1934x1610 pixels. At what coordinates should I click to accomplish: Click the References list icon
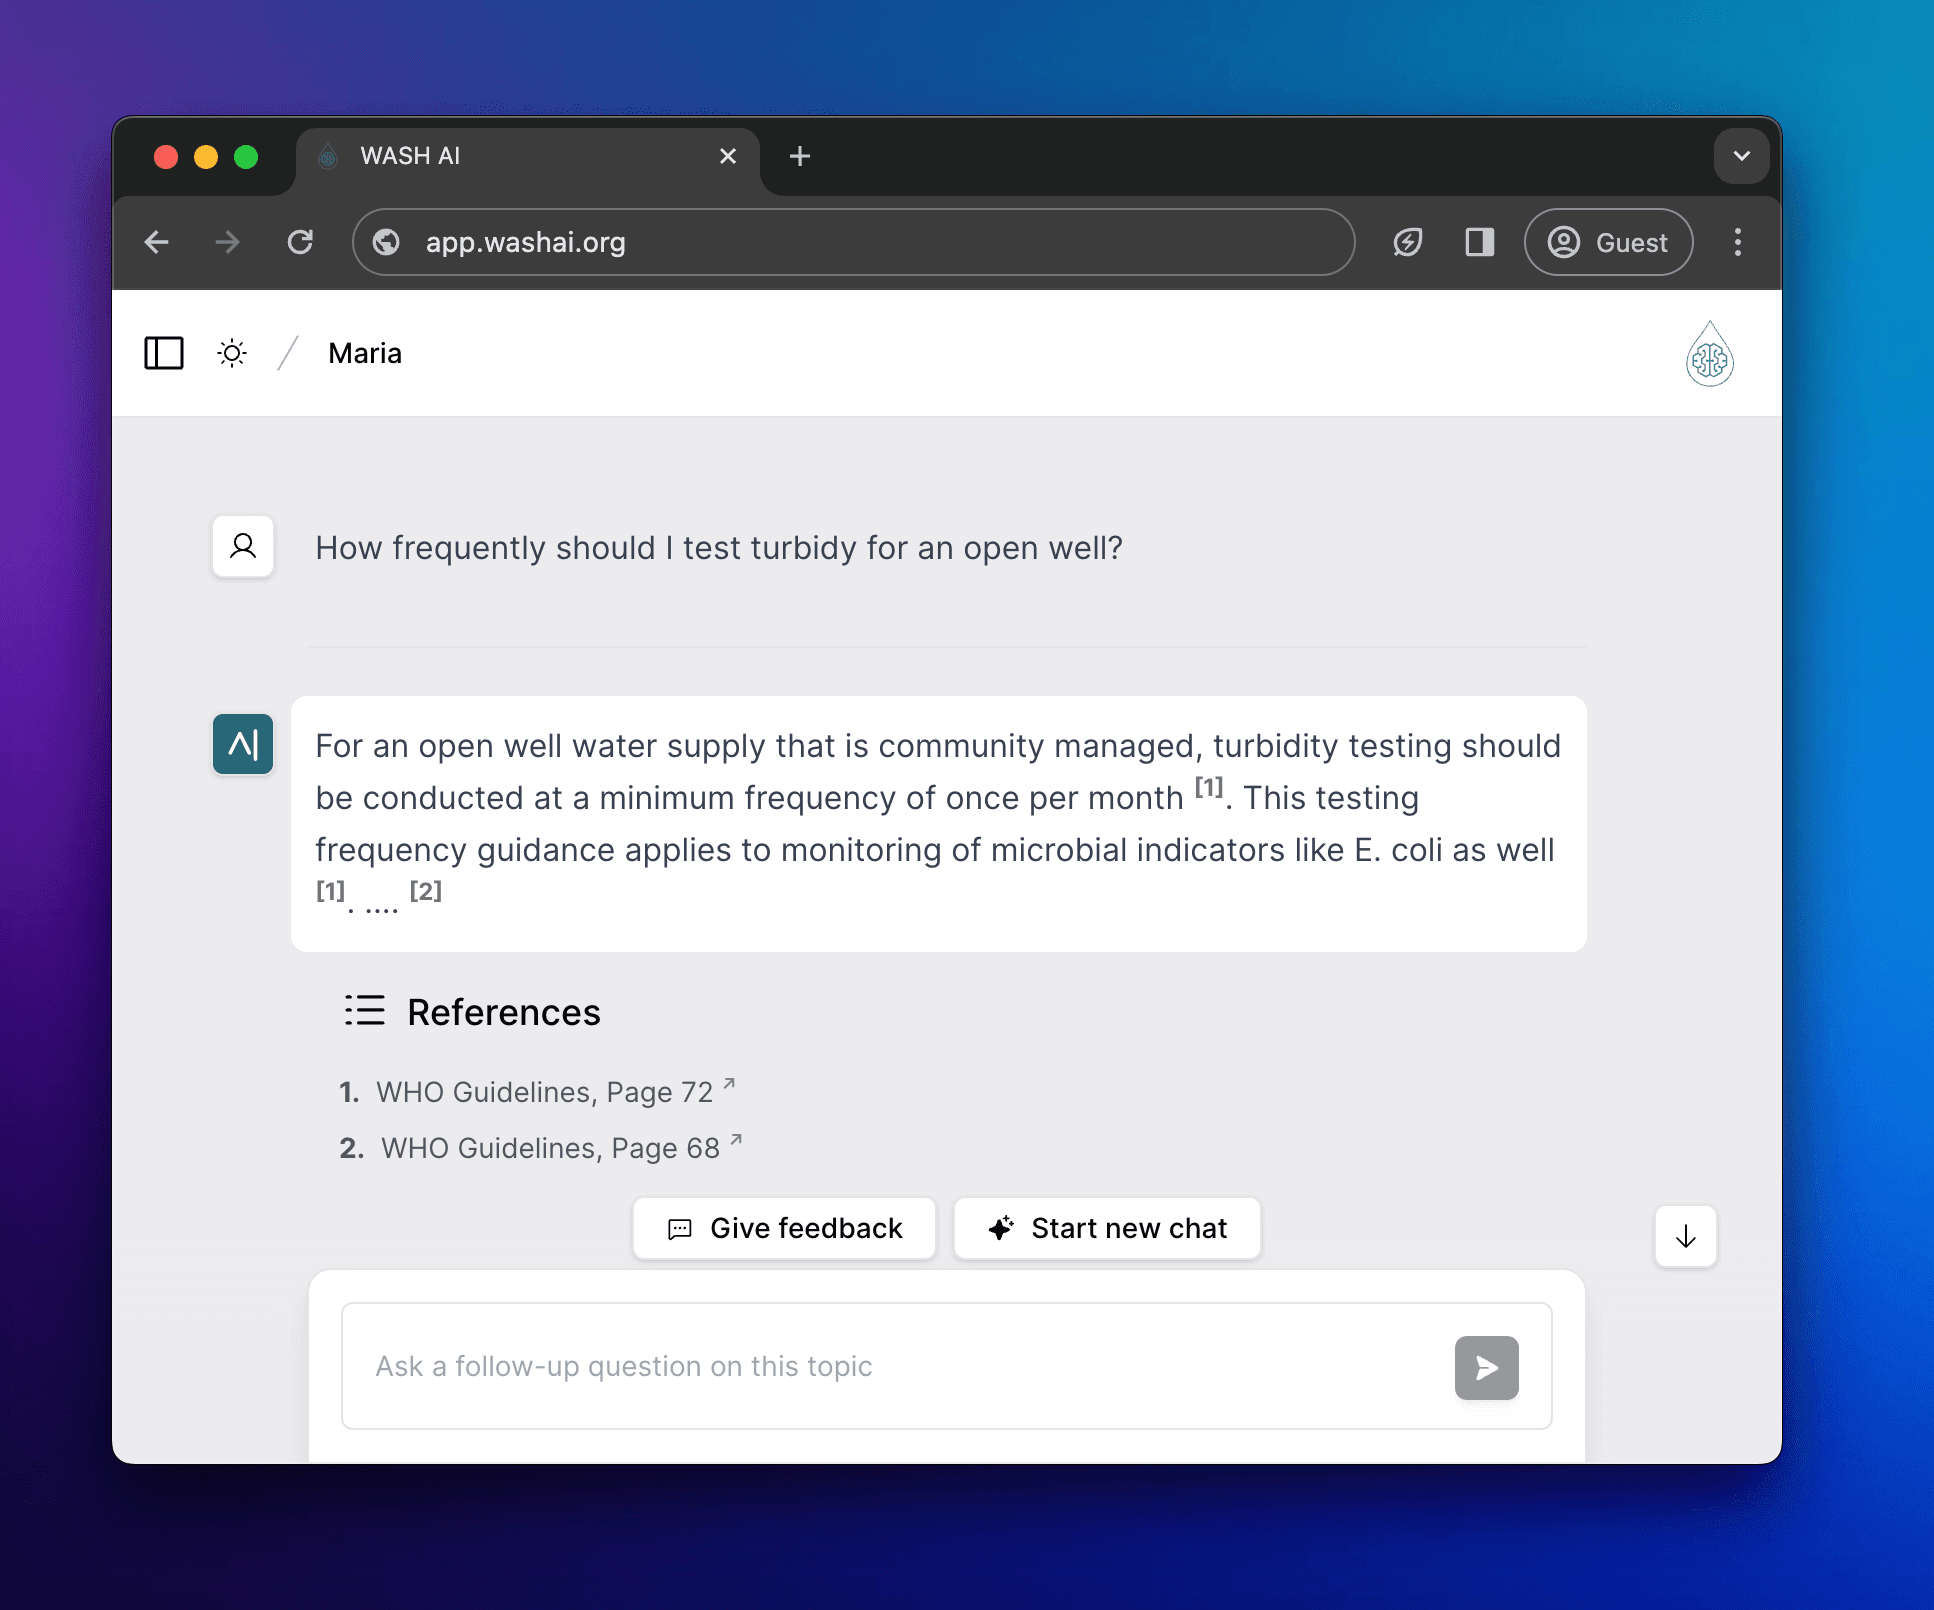pyautogui.click(x=364, y=1011)
